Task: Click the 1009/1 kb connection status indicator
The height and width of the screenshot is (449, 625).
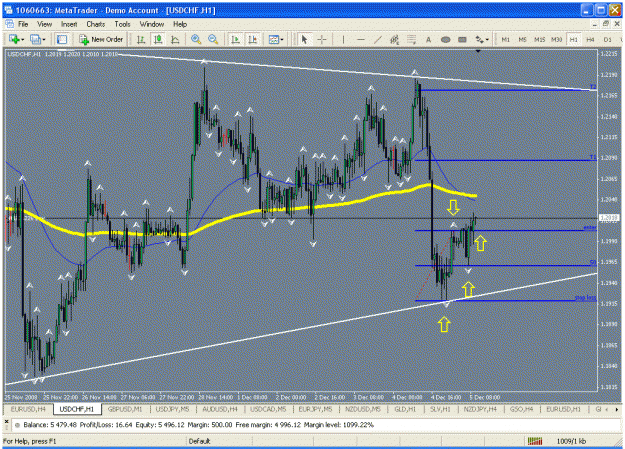Action: [571, 441]
